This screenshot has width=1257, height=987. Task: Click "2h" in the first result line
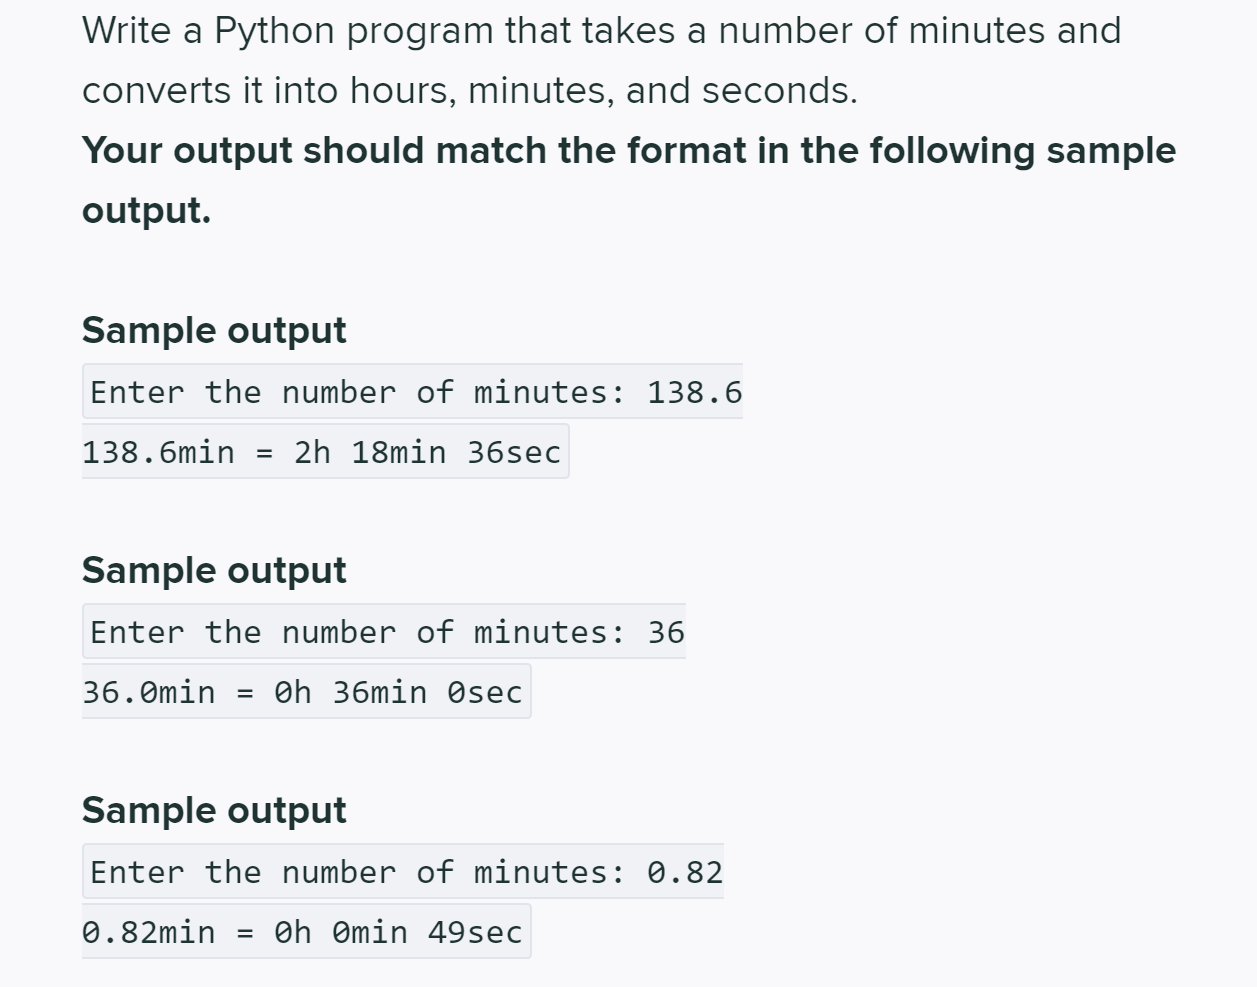(x=312, y=452)
